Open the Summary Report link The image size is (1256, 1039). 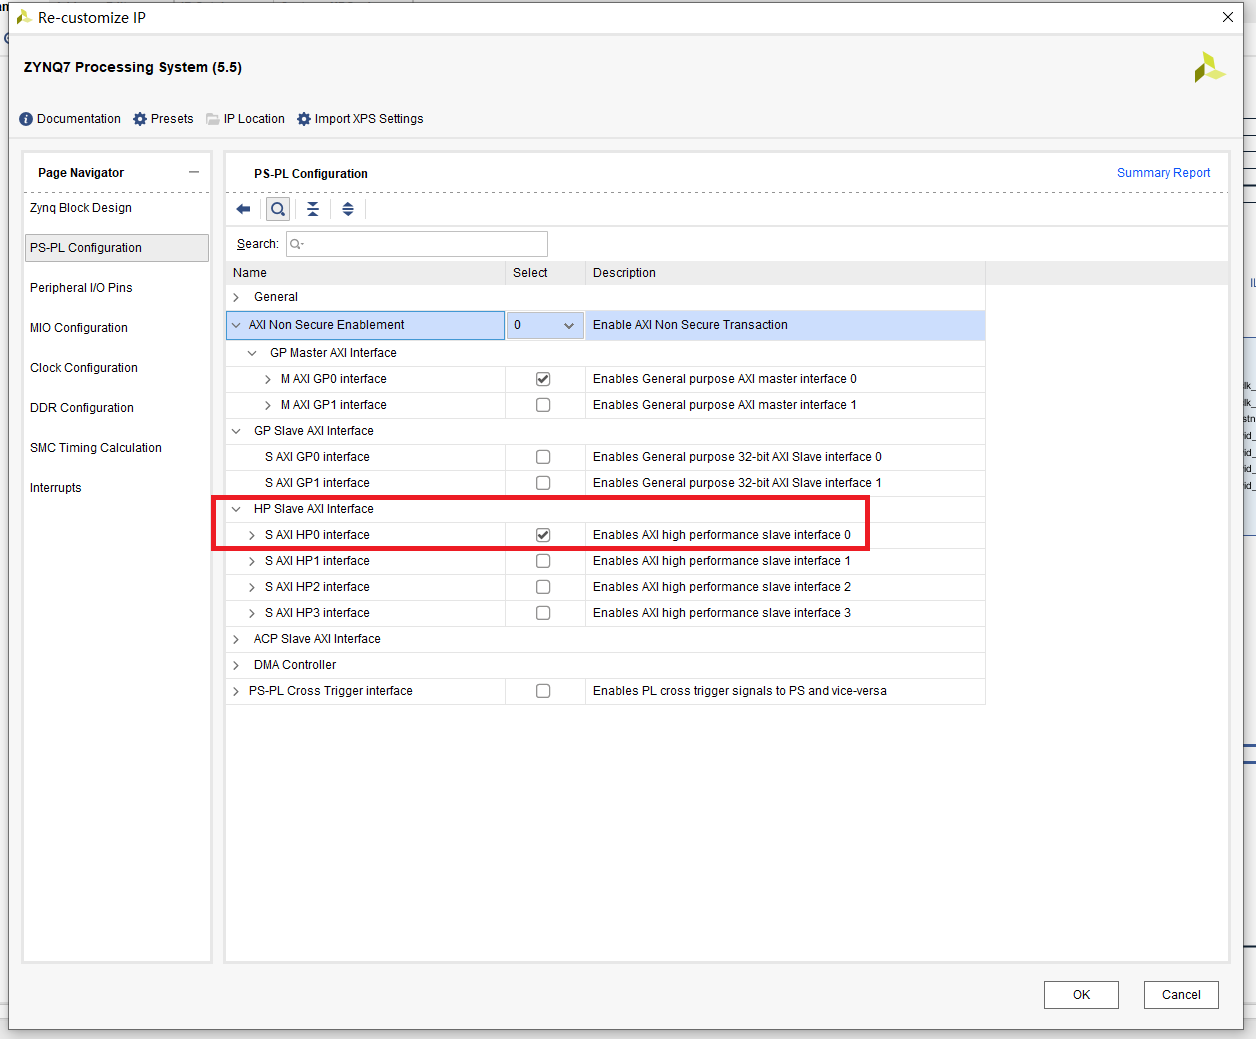(1163, 173)
